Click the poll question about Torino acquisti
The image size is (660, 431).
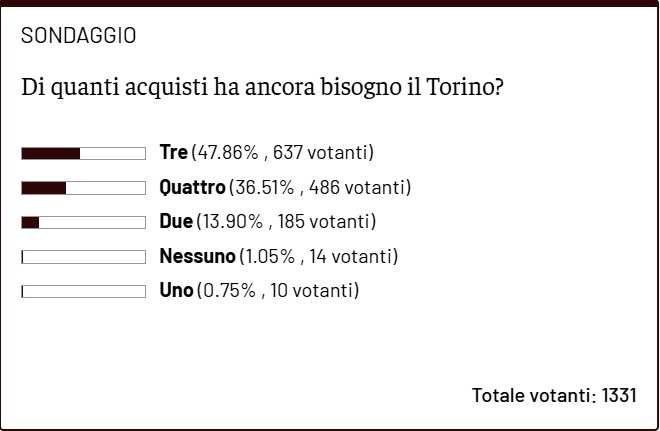[262, 88]
